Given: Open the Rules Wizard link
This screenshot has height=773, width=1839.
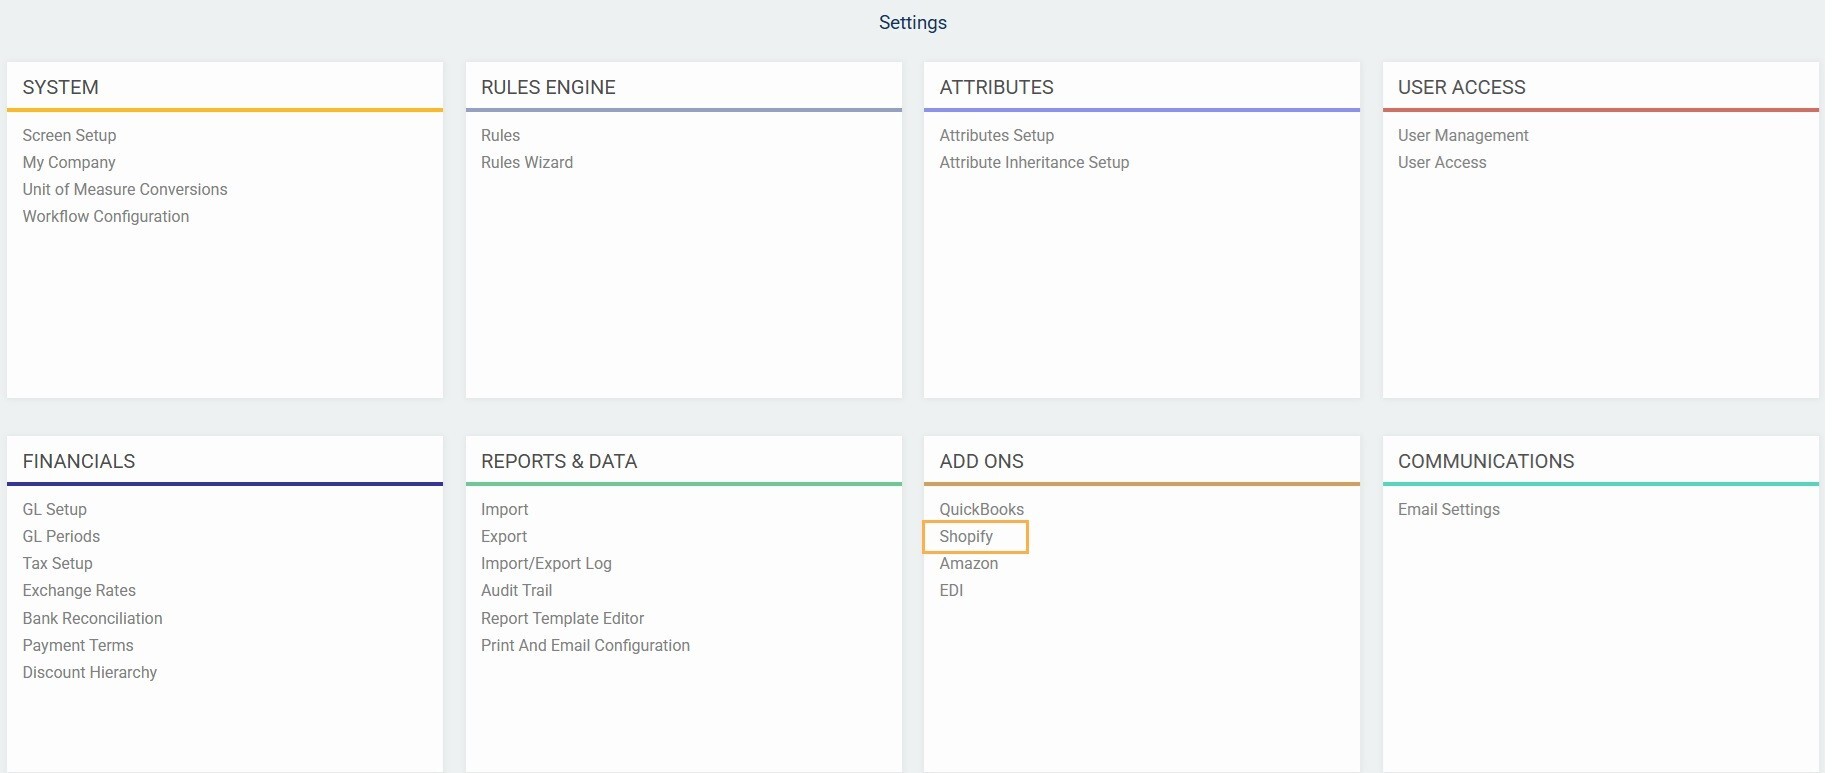Looking at the screenshot, I should point(527,162).
